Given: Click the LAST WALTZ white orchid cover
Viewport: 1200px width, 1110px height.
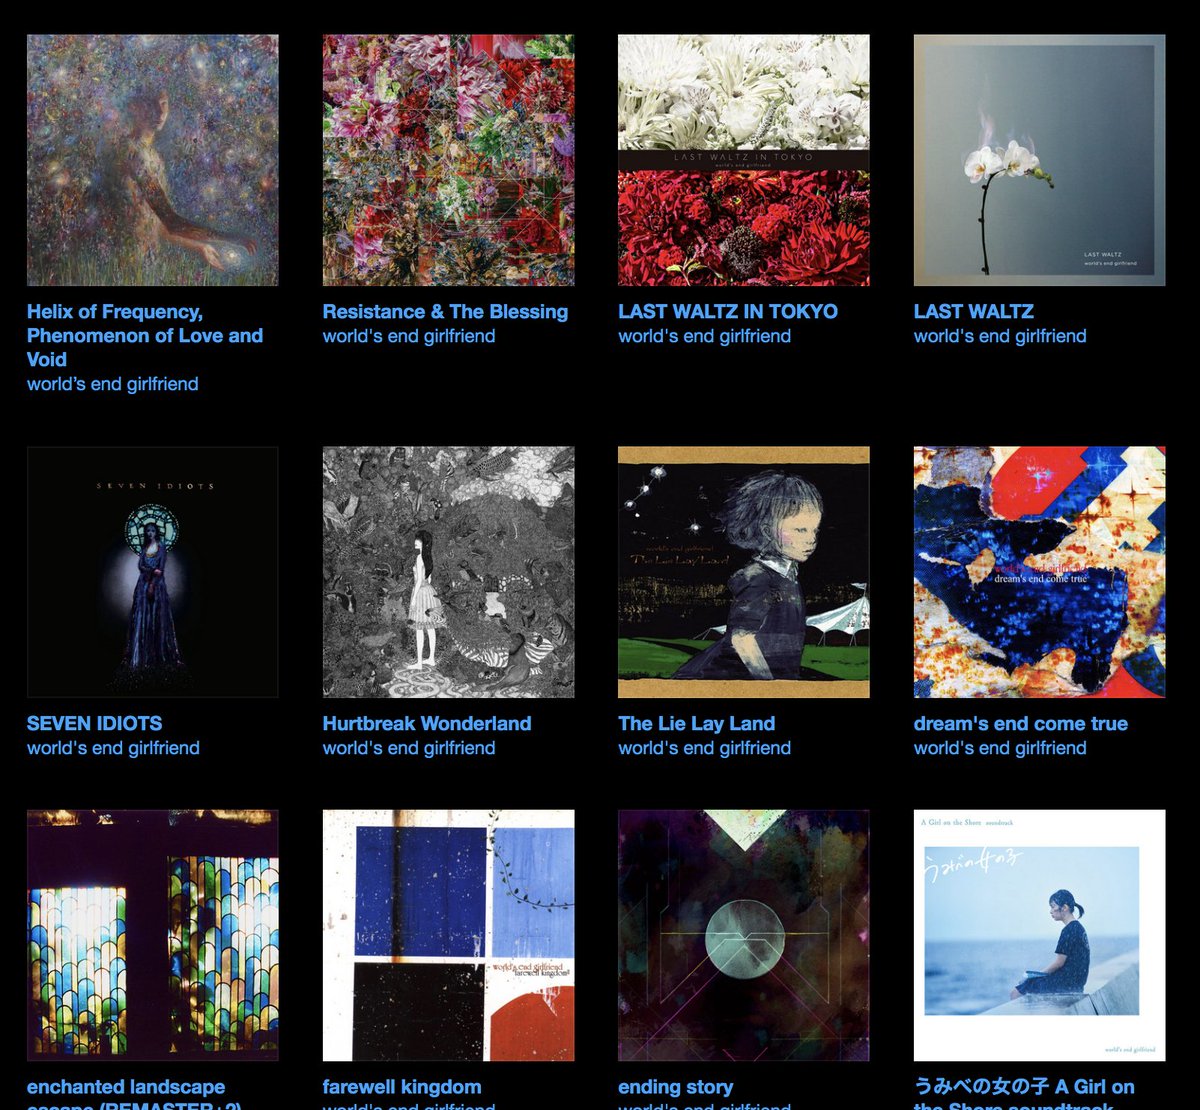Looking at the screenshot, I should 1039,160.
